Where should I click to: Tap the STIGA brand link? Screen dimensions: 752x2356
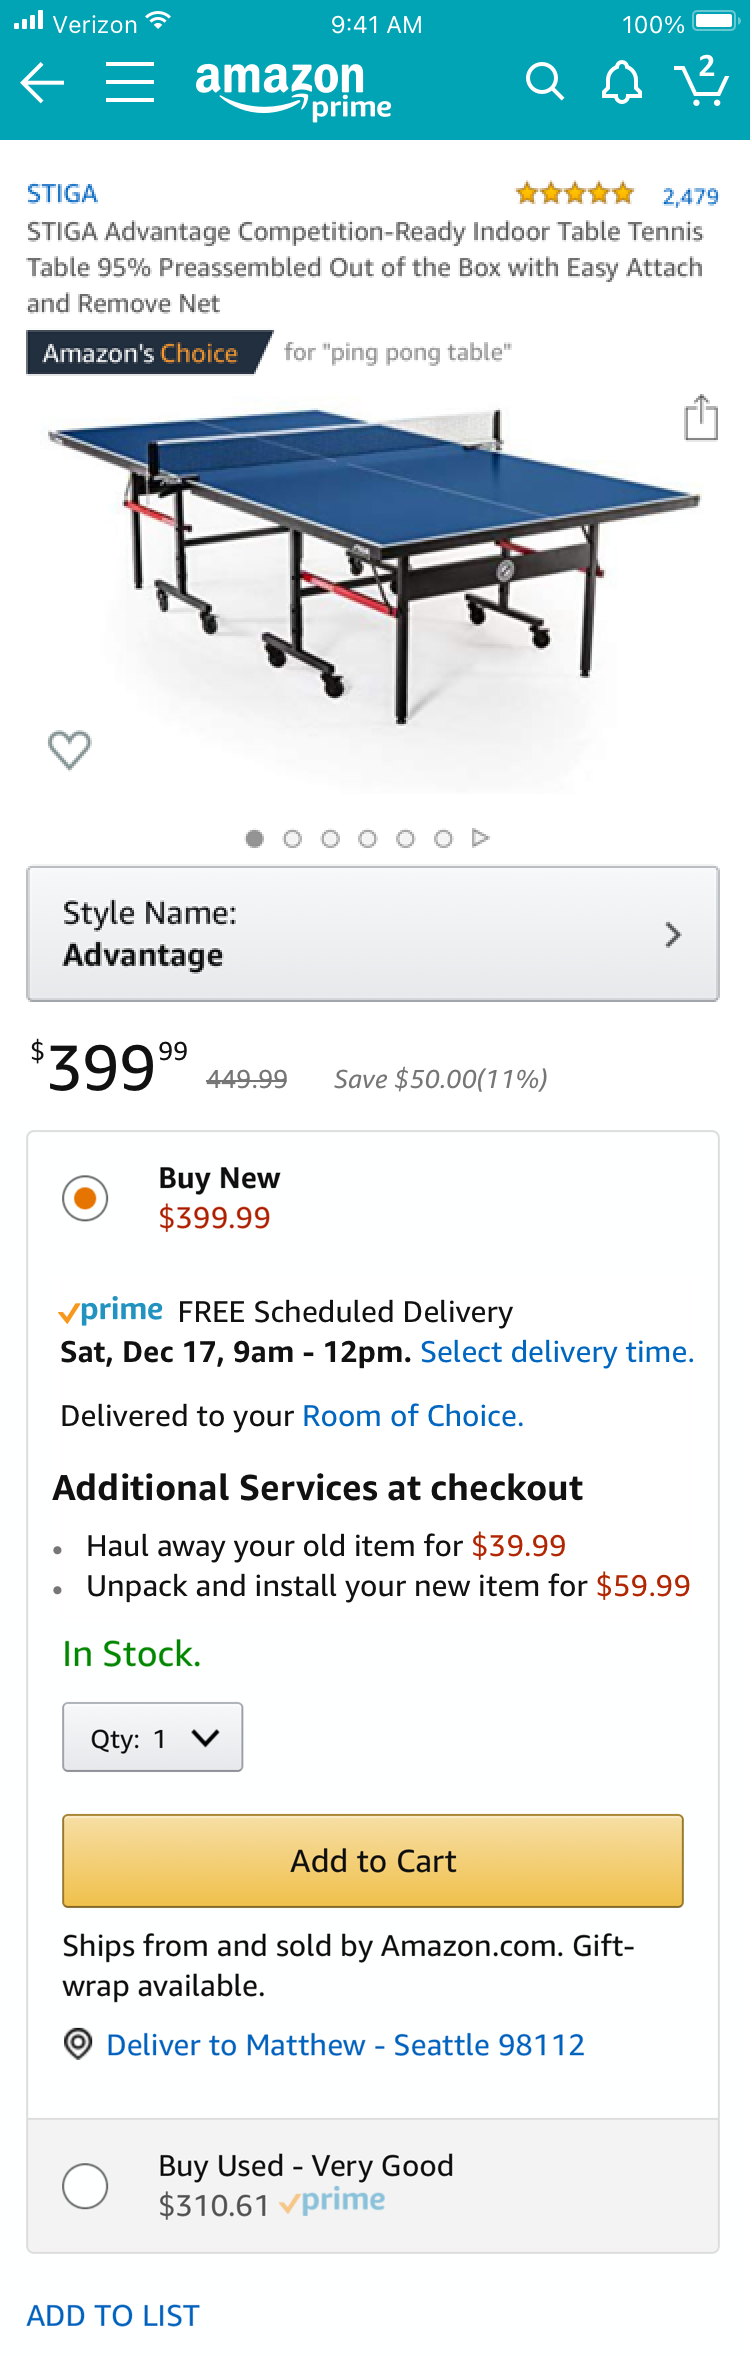[62, 193]
